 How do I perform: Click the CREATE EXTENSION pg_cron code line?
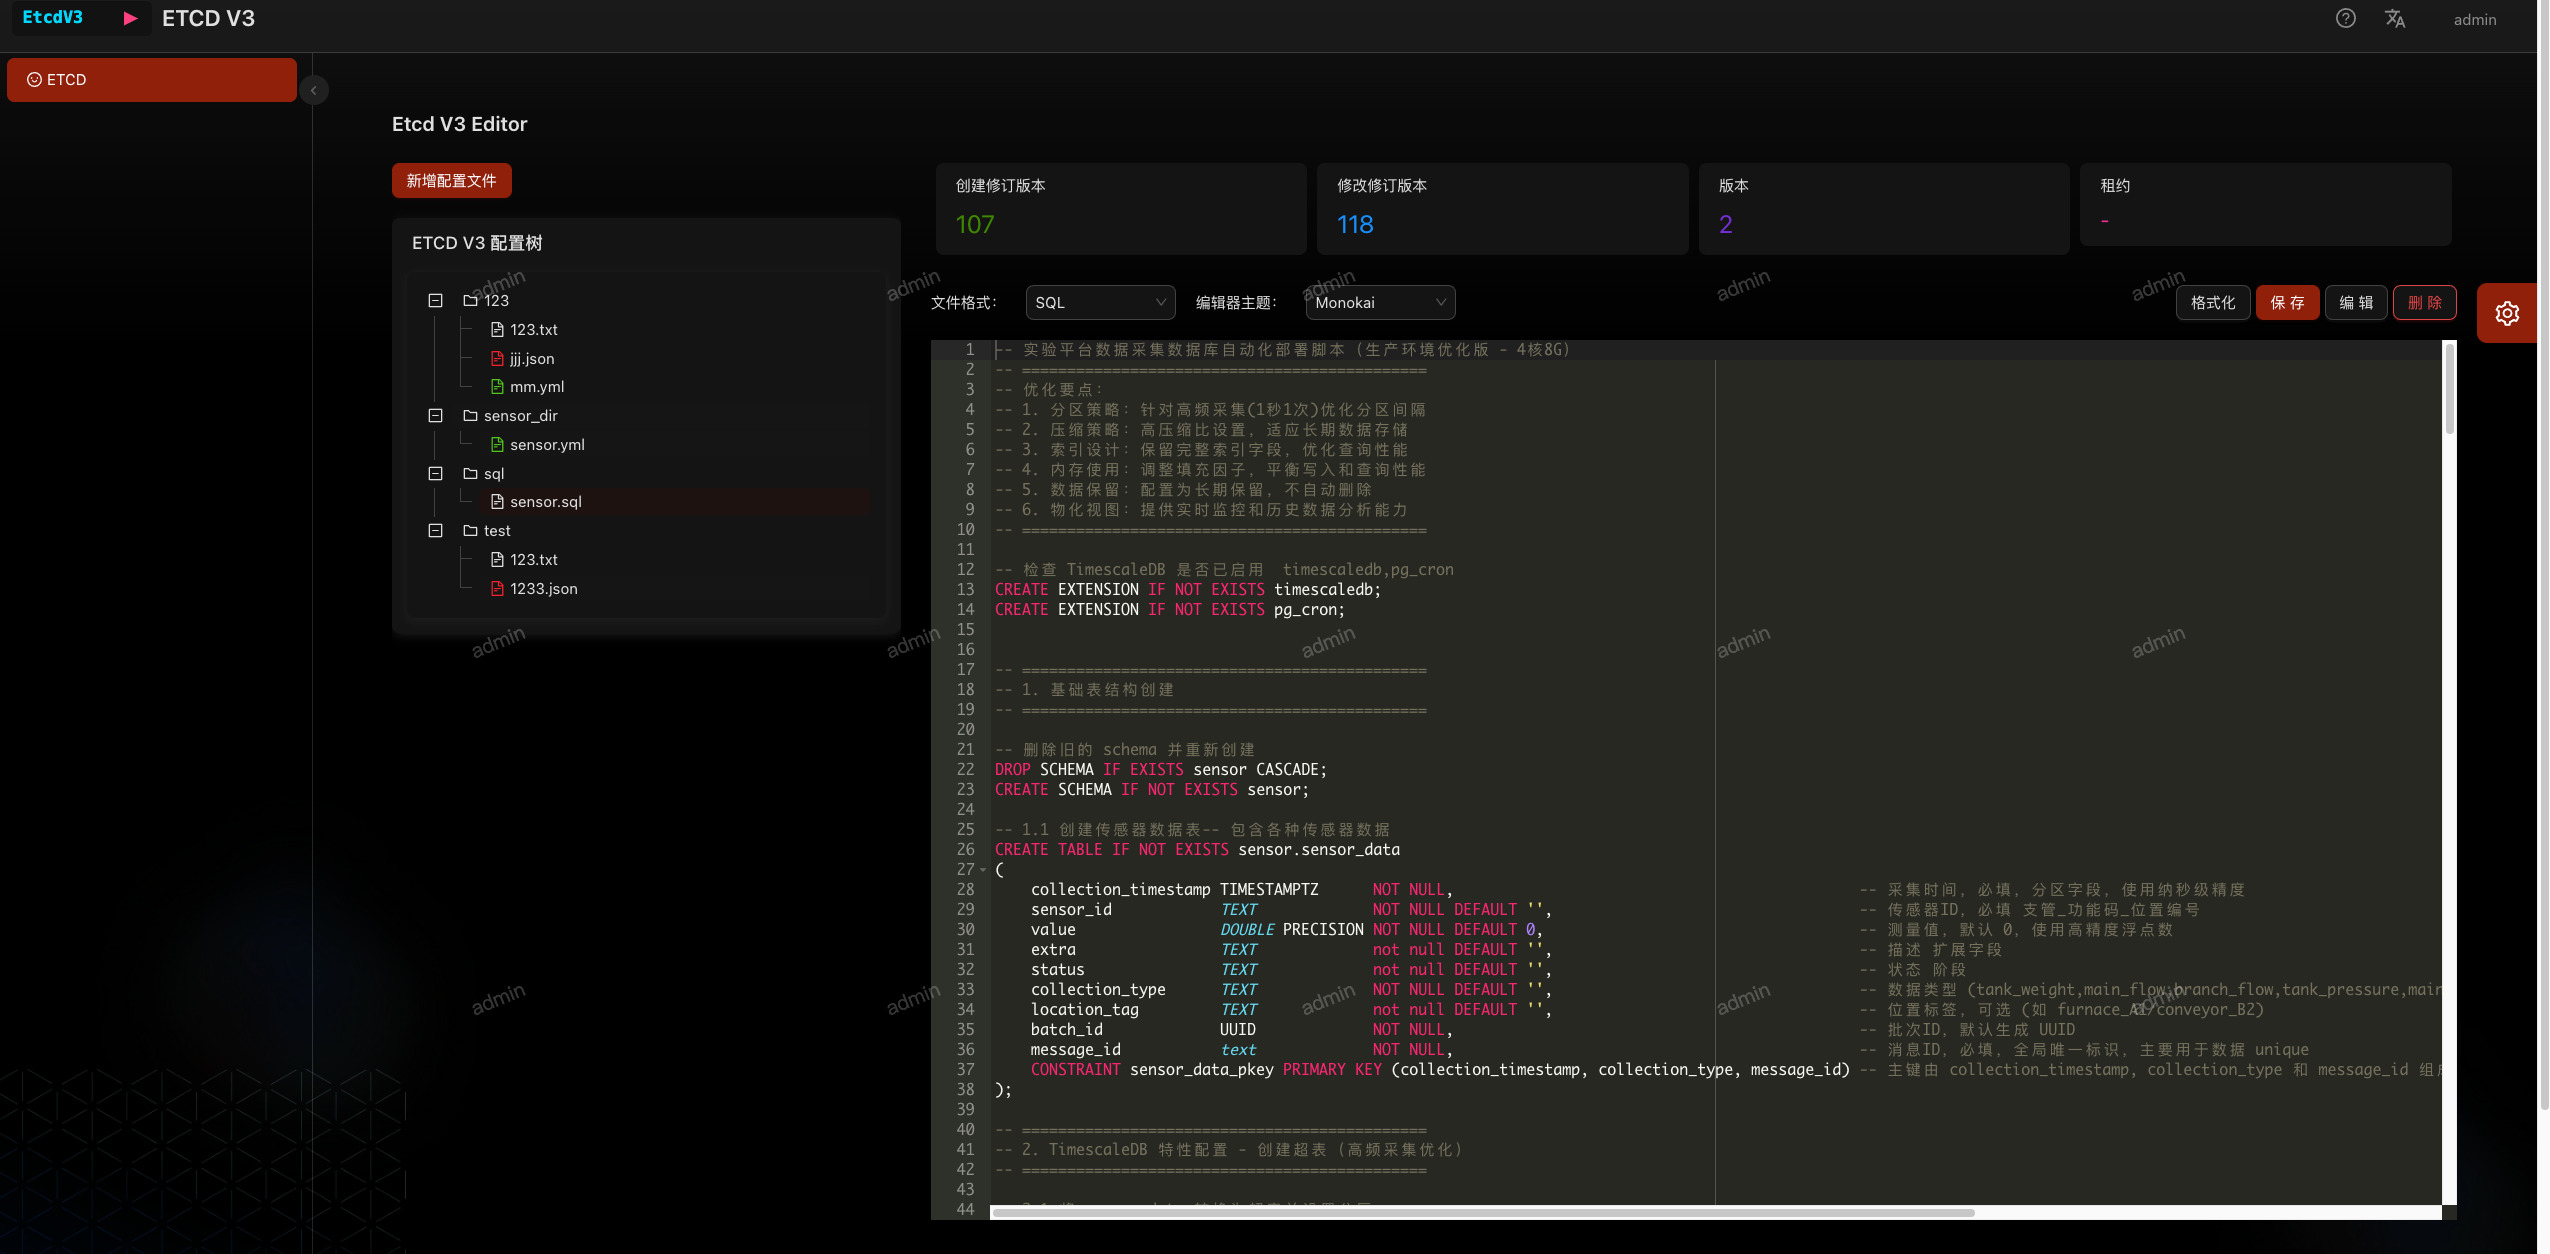tap(1169, 609)
